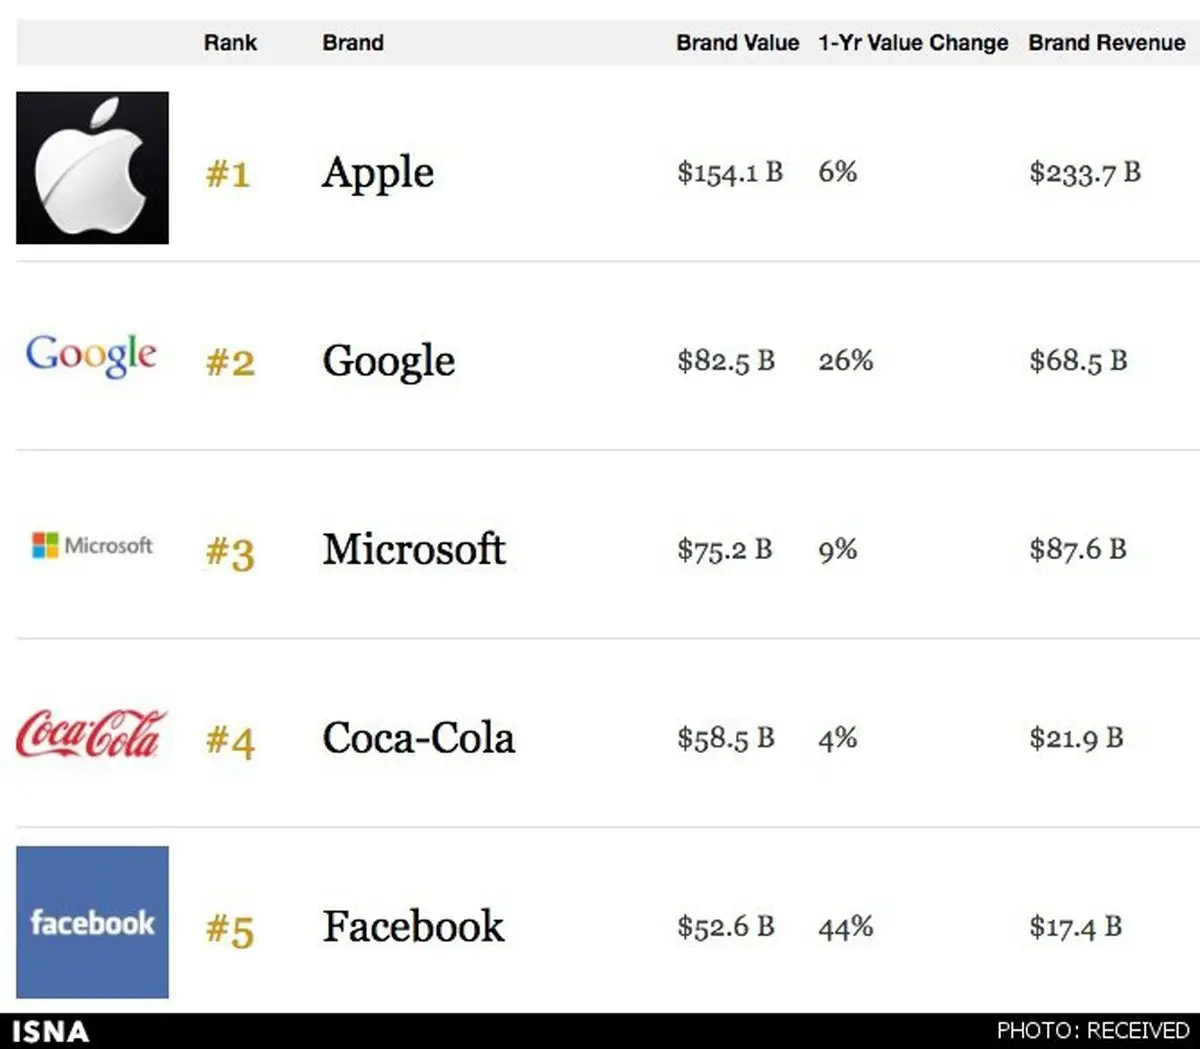
Task: Open the Facebook brand name link
Action: click(x=413, y=926)
